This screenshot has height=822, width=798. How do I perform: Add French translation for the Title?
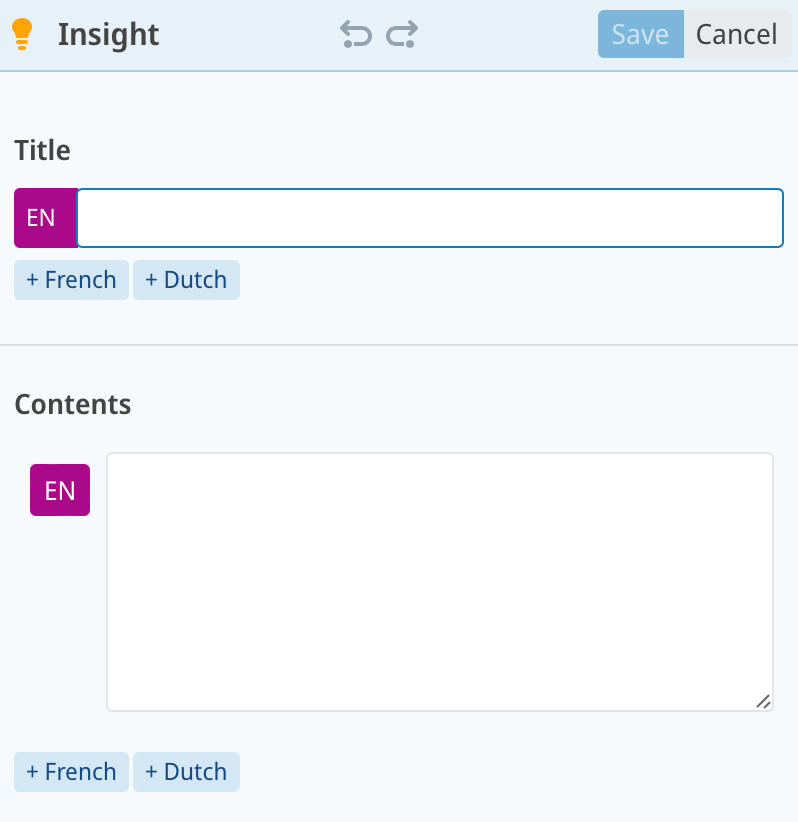click(x=71, y=280)
